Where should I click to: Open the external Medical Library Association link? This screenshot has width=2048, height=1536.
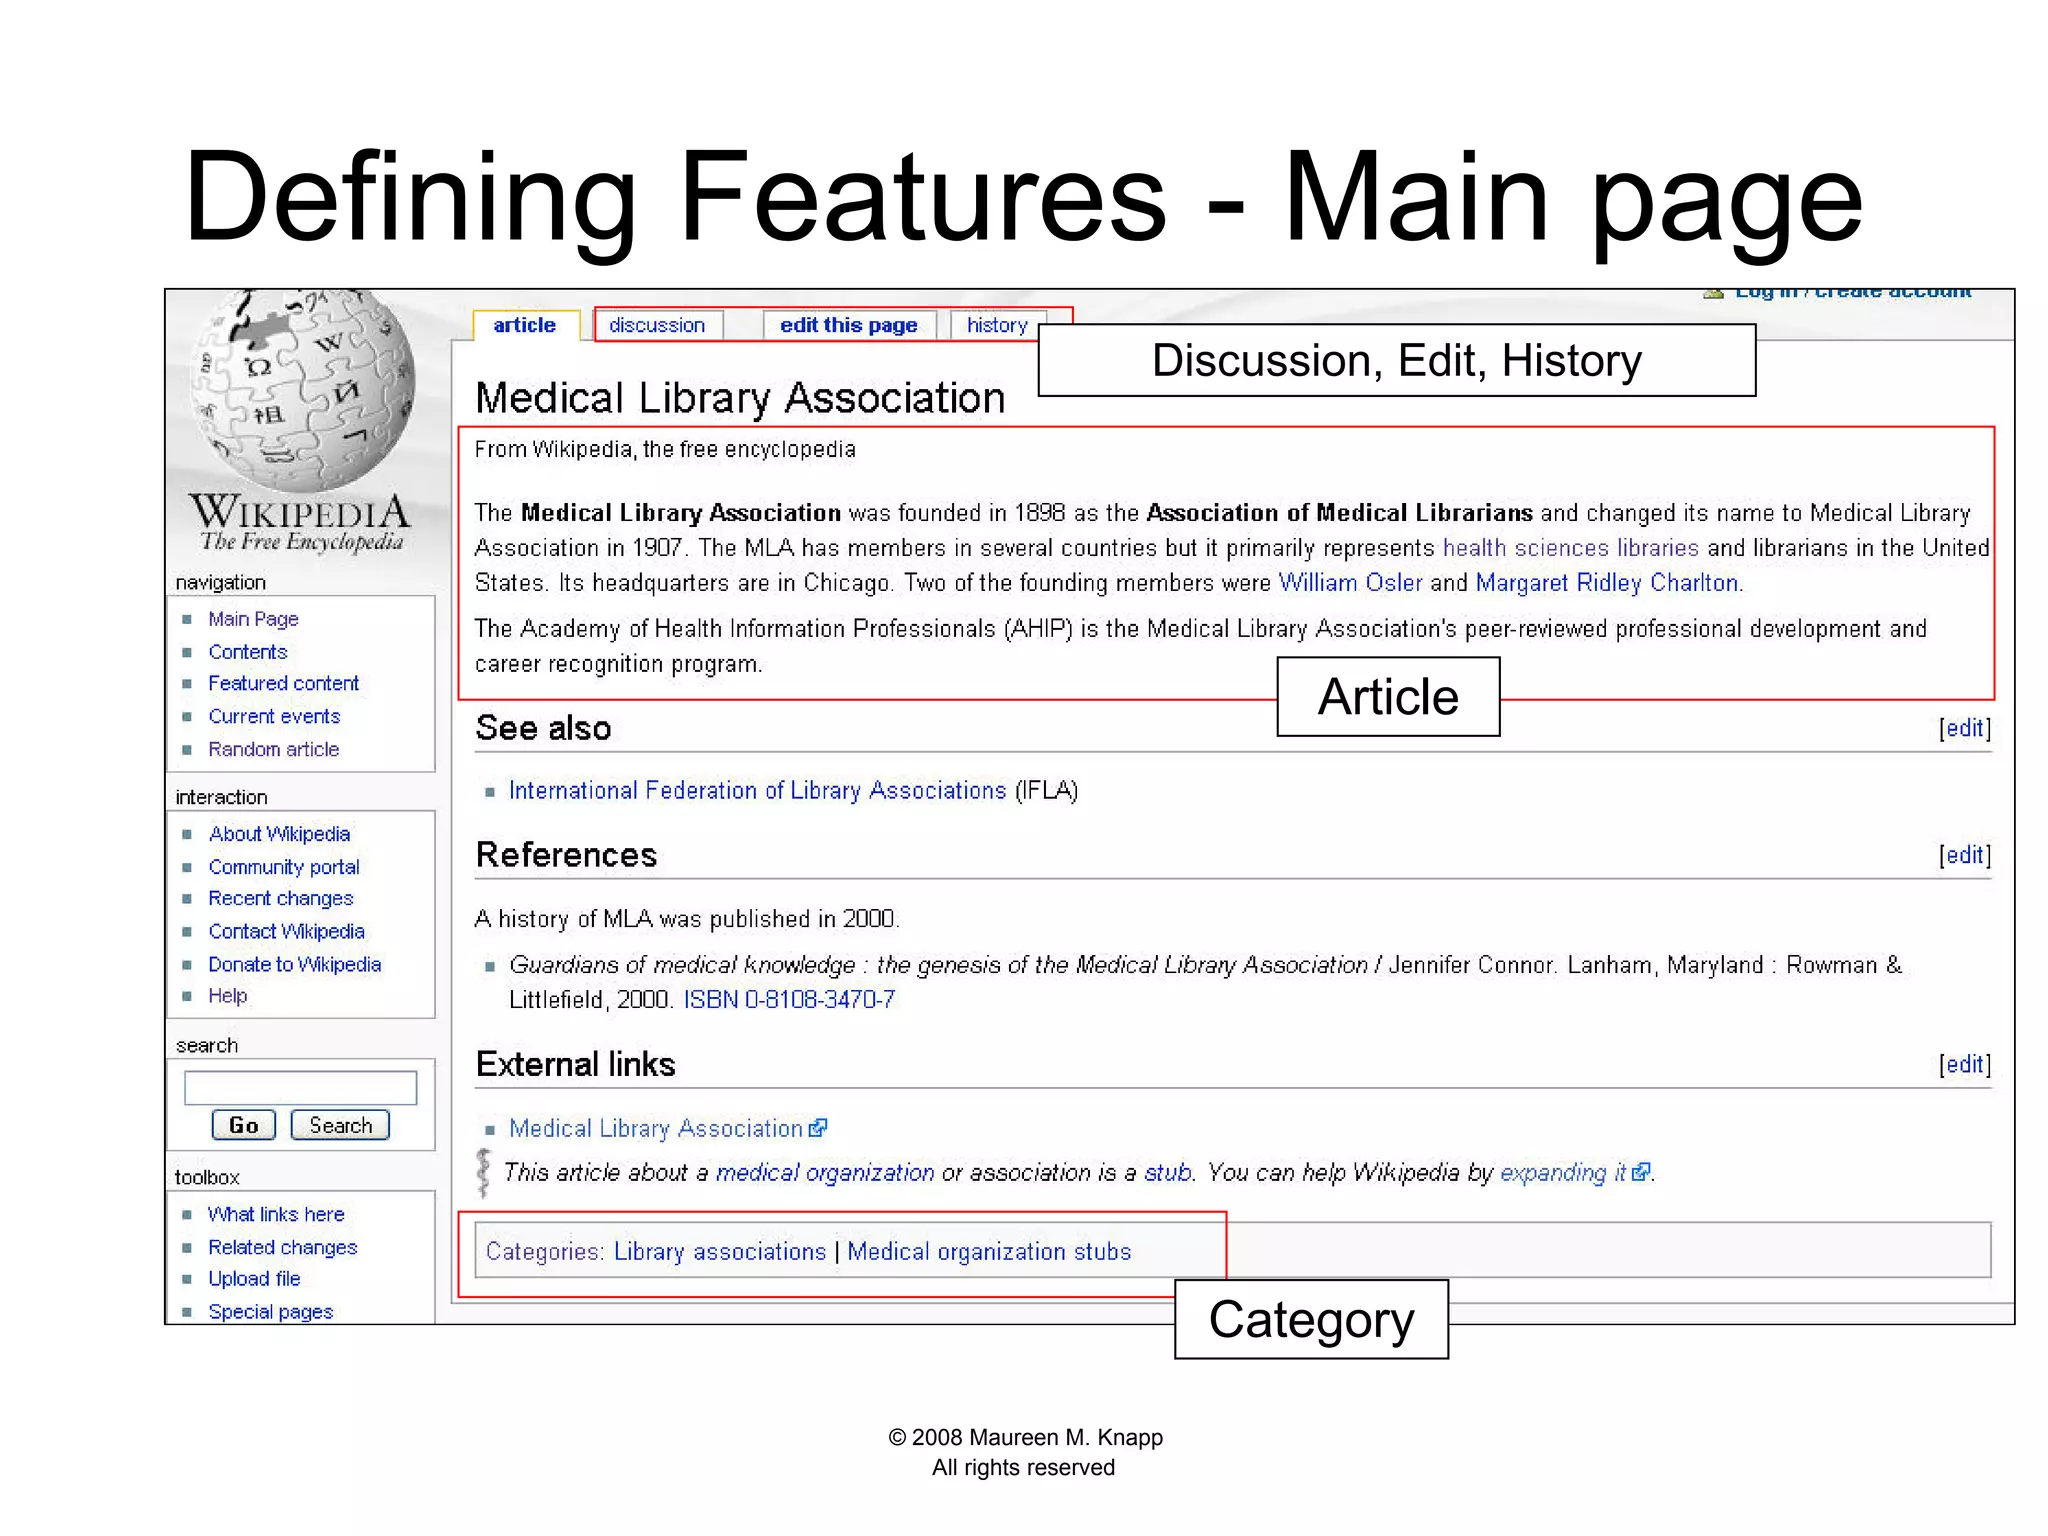[x=656, y=1128]
